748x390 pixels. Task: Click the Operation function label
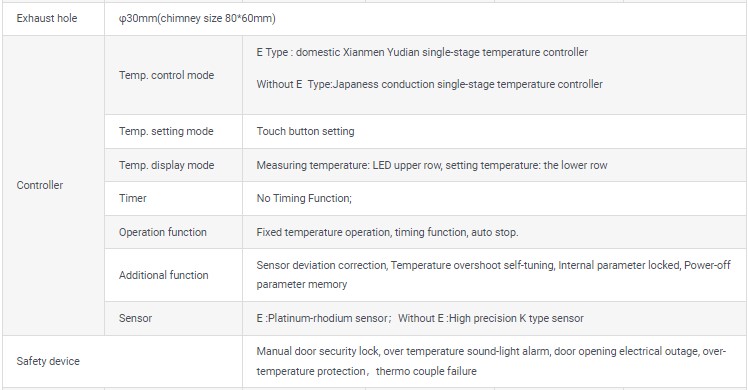click(x=163, y=232)
